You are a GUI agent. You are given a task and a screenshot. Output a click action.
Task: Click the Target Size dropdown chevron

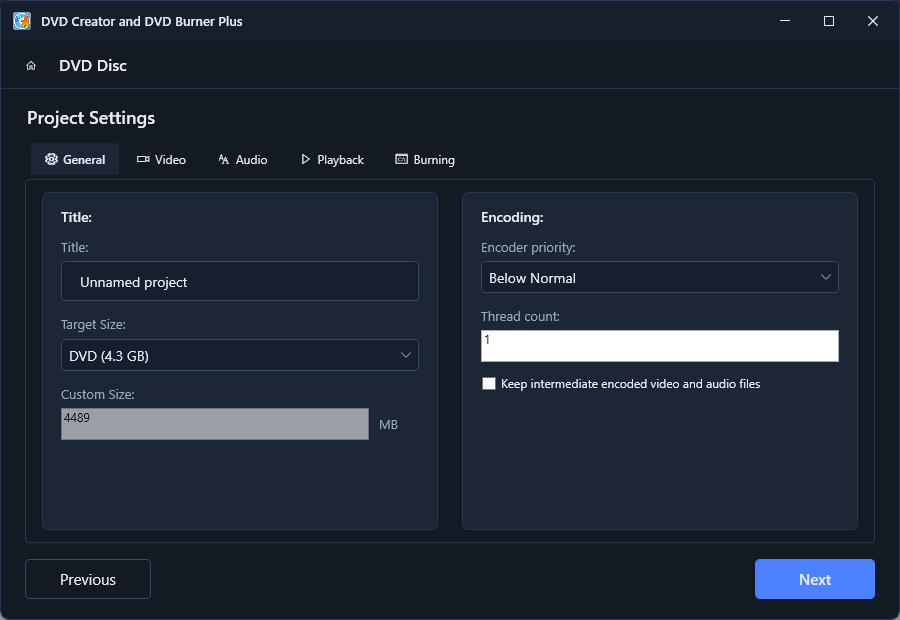pos(405,355)
